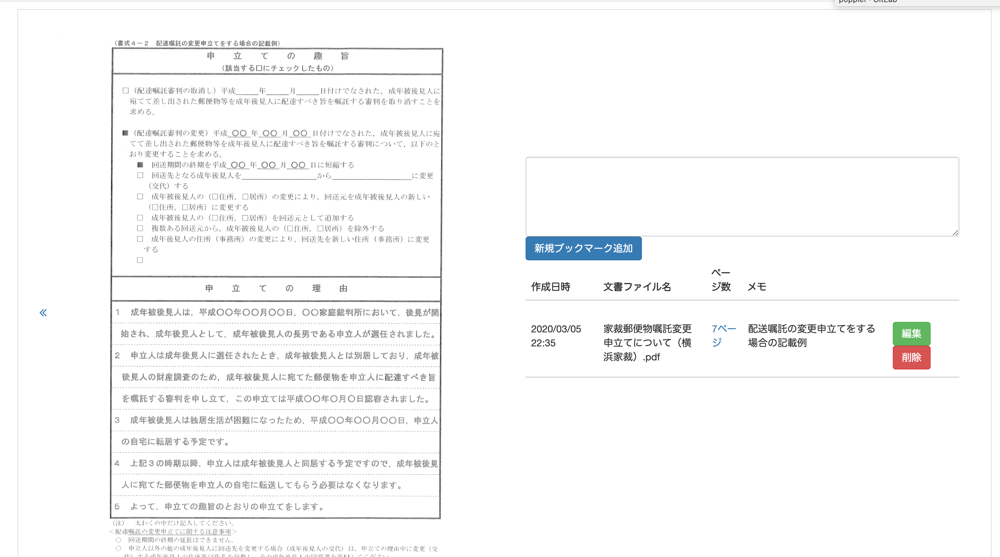The image size is (1000, 557).
Task: Click the double-chevron previous page arrow
Action: tap(43, 313)
